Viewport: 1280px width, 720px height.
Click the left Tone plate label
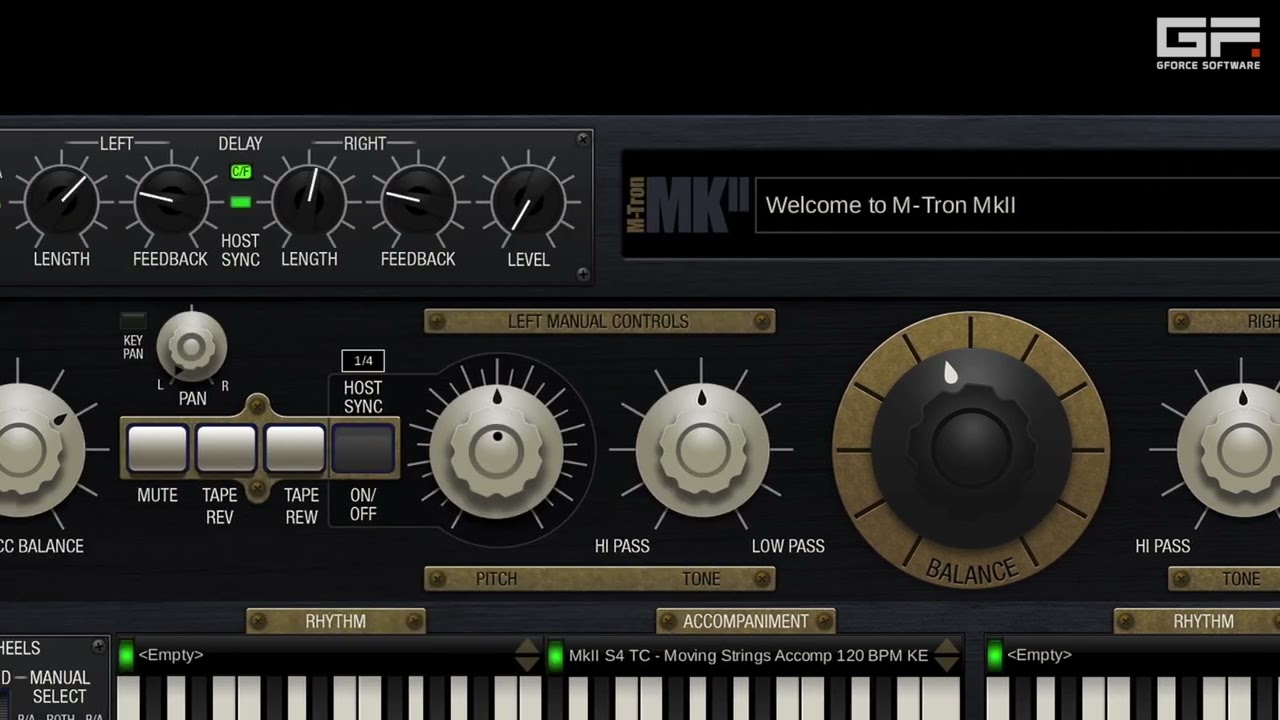pos(701,578)
